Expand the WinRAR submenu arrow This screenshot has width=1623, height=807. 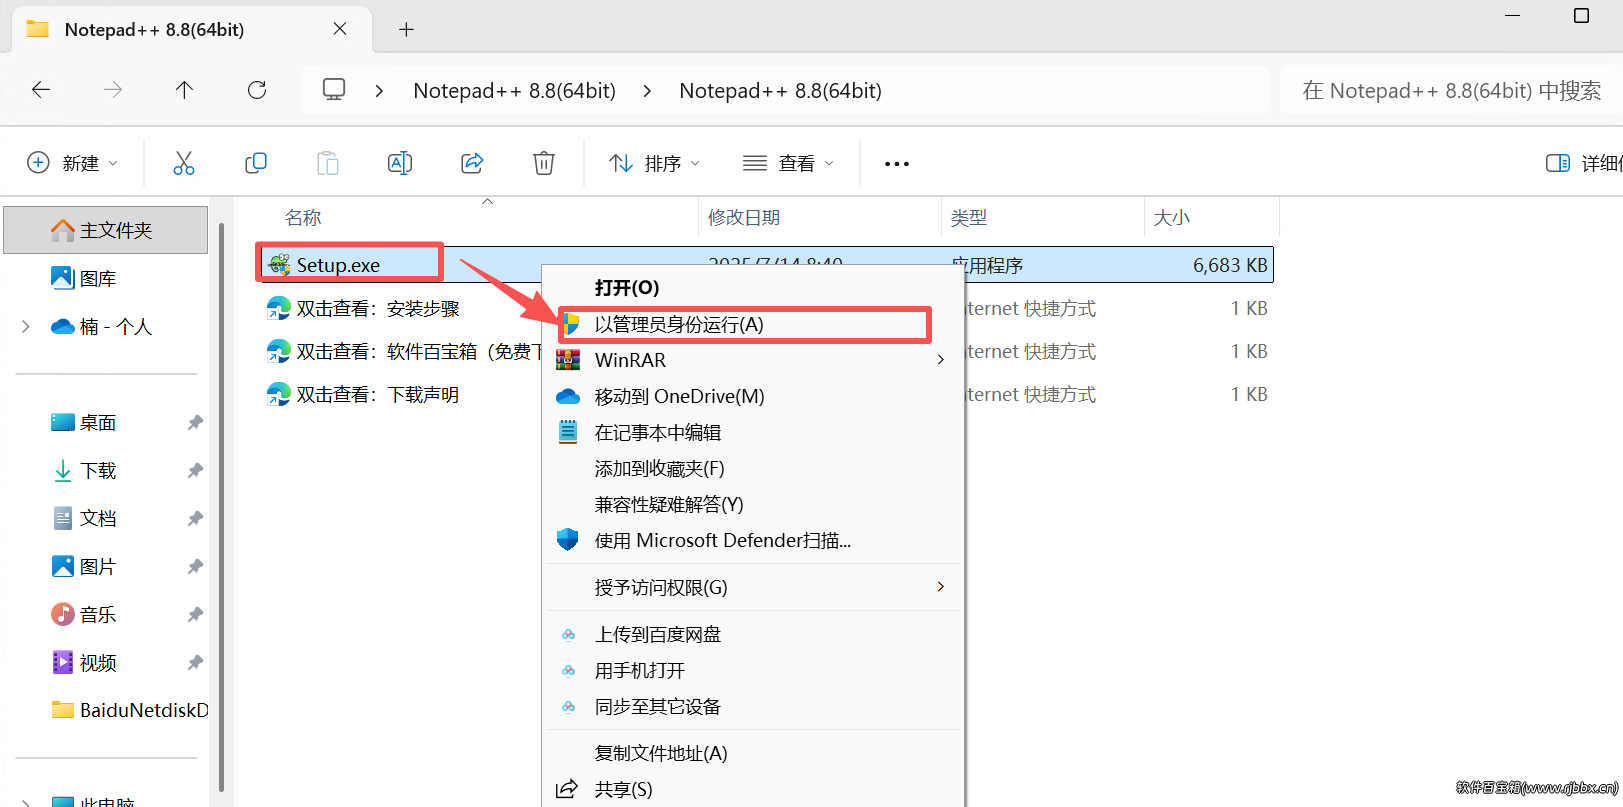(x=940, y=360)
